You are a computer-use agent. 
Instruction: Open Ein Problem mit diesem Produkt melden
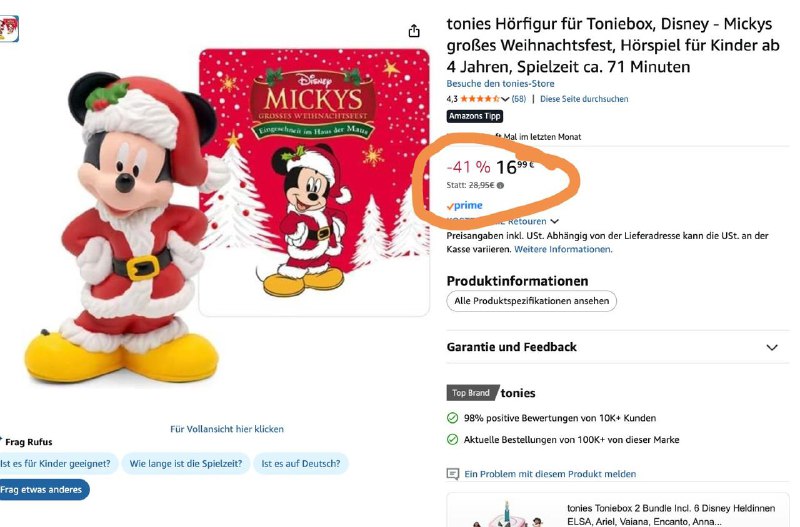point(550,474)
